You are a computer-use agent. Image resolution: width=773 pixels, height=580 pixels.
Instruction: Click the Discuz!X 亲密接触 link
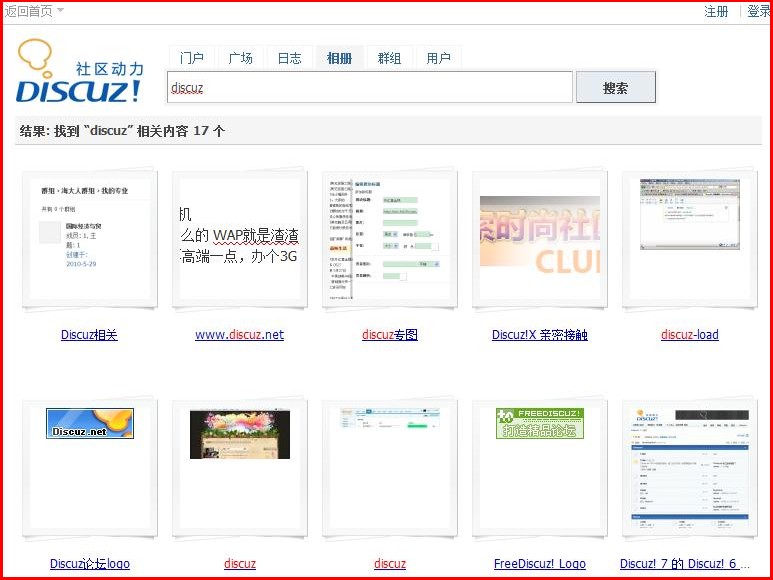[x=540, y=335]
